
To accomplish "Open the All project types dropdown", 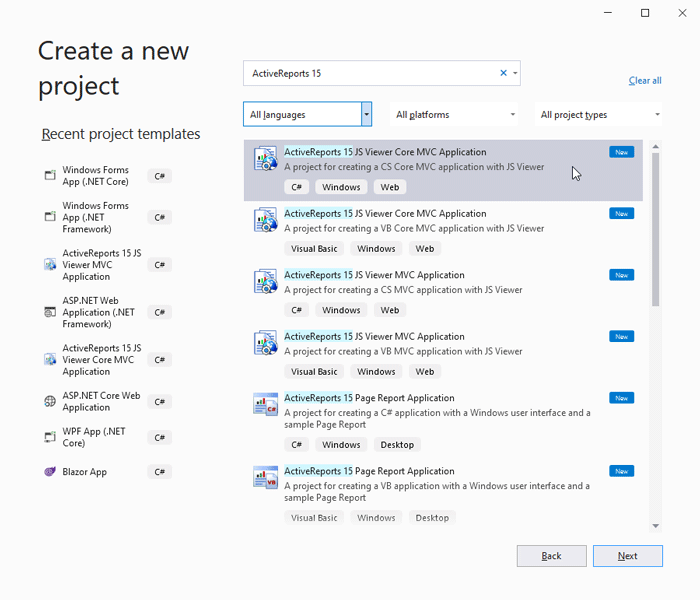I will point(599,114).
